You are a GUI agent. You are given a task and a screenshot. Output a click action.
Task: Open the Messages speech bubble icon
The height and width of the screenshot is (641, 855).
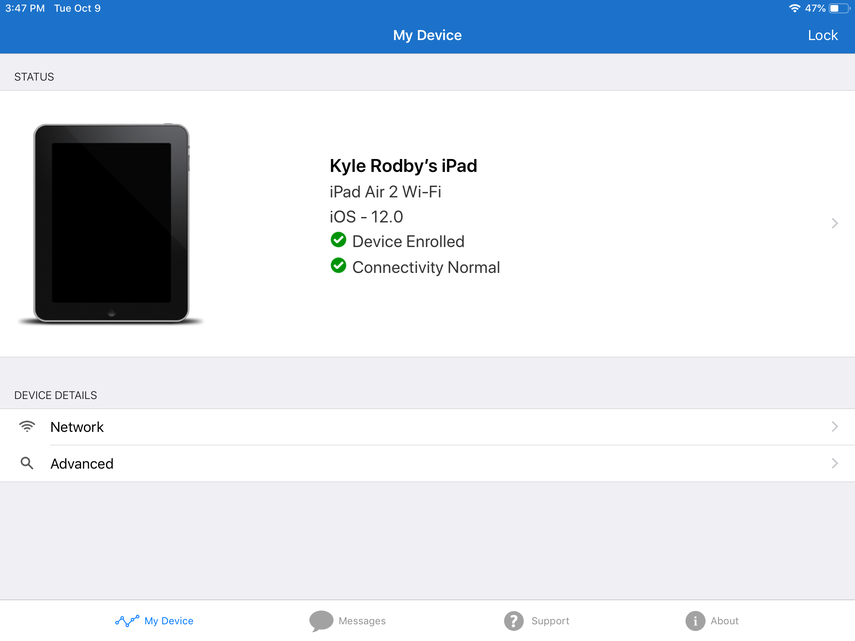click(x=321, y=621)
